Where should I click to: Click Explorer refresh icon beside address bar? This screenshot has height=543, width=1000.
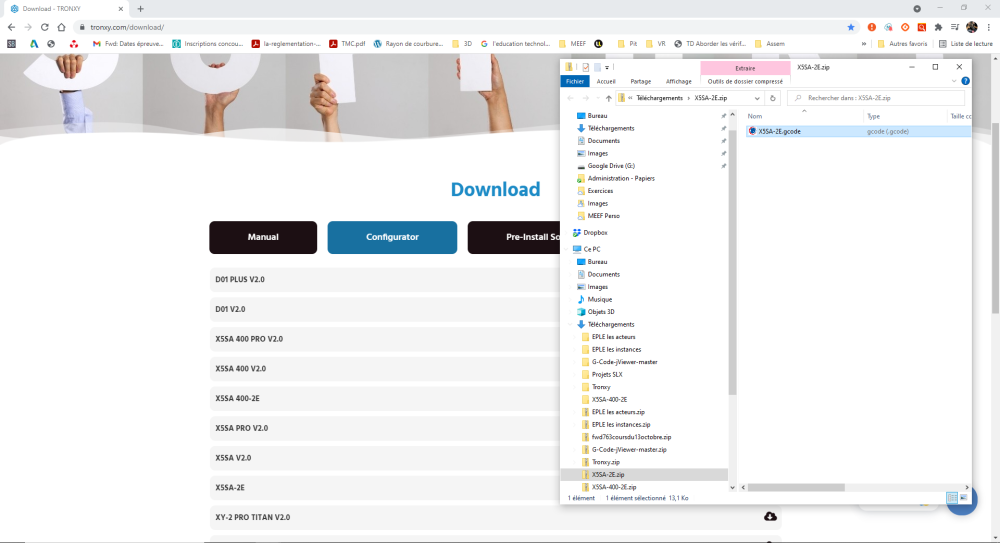click(x=772, y=98)
